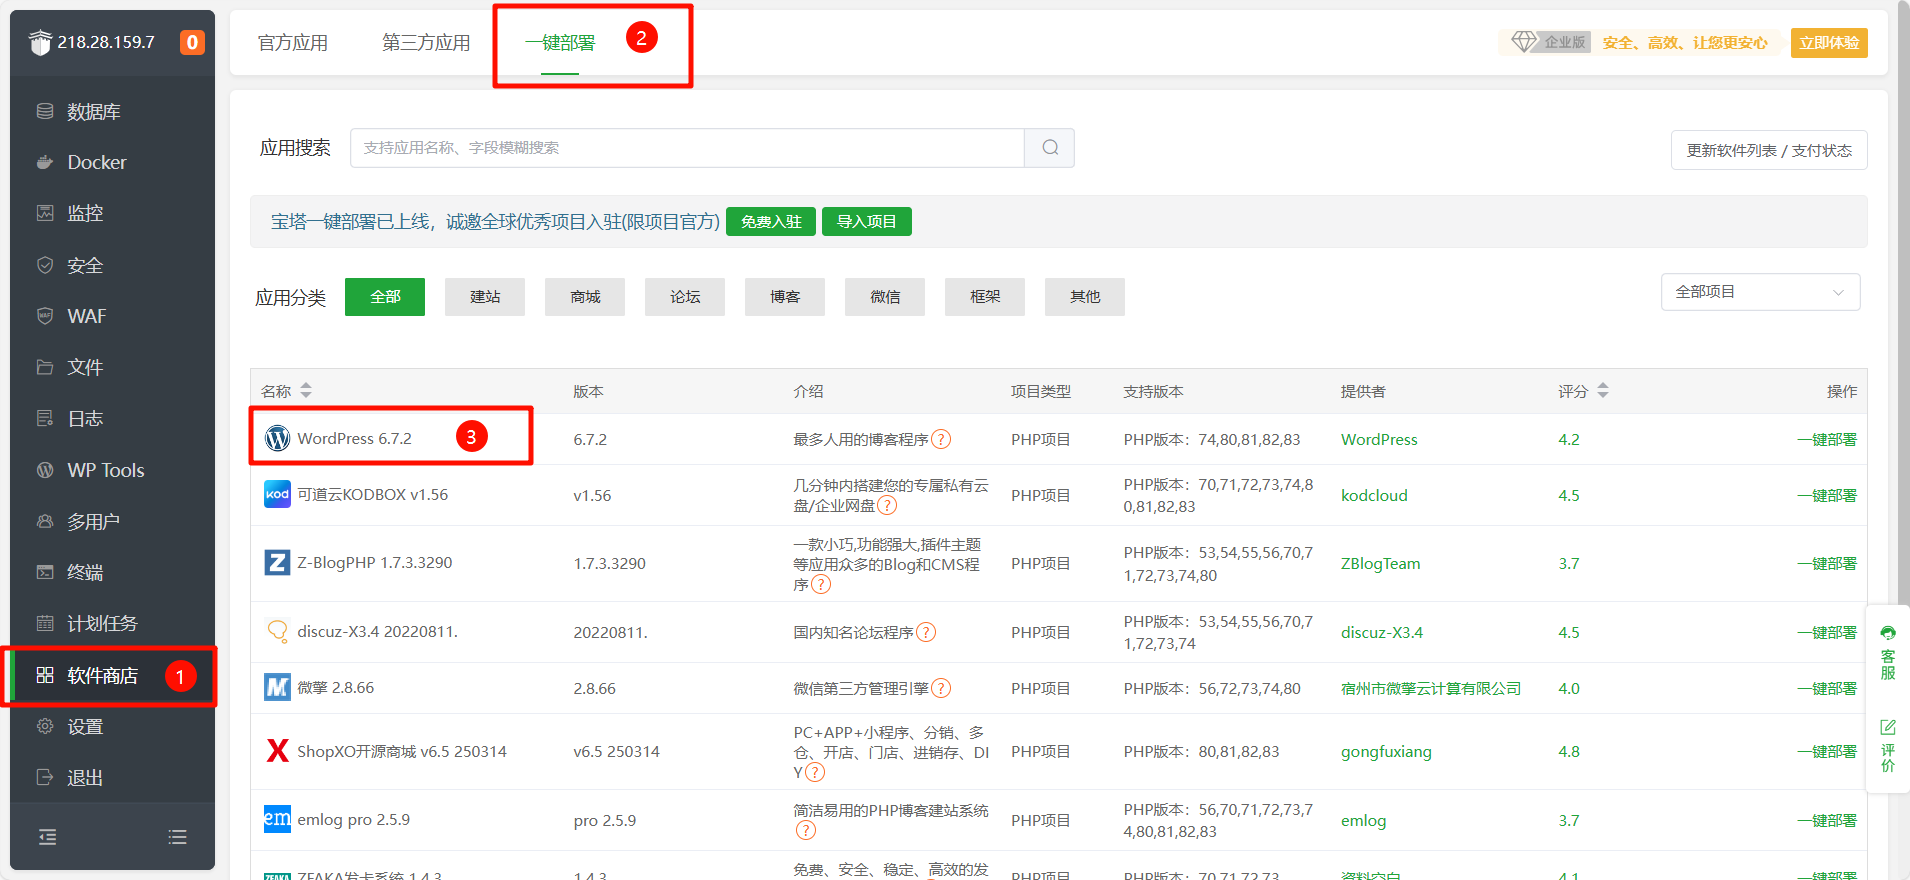
Task: Open the 监控 monitoring sidebar icon
Action: [x=45, y=213]
